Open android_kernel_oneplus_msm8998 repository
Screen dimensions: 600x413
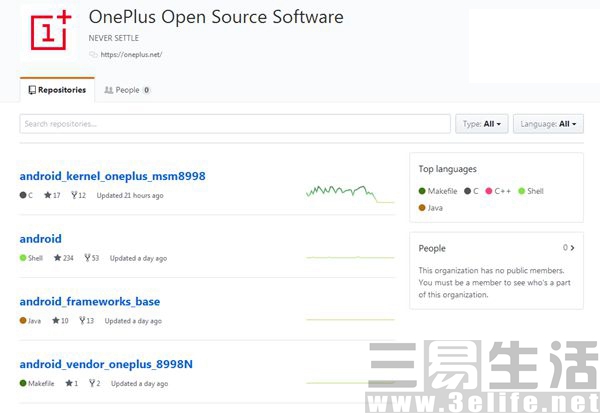coord(112,176)
